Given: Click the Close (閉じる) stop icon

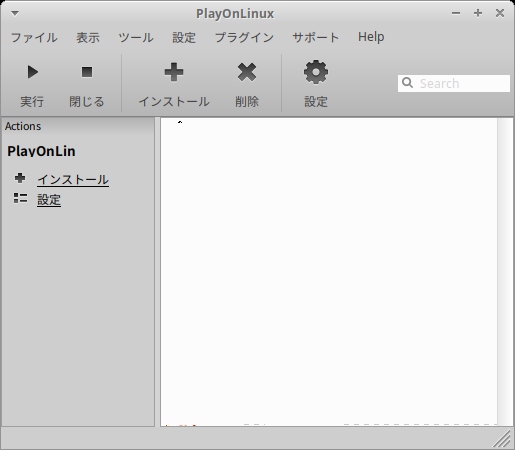Looking at the screenshot, I should coord(87,72).
